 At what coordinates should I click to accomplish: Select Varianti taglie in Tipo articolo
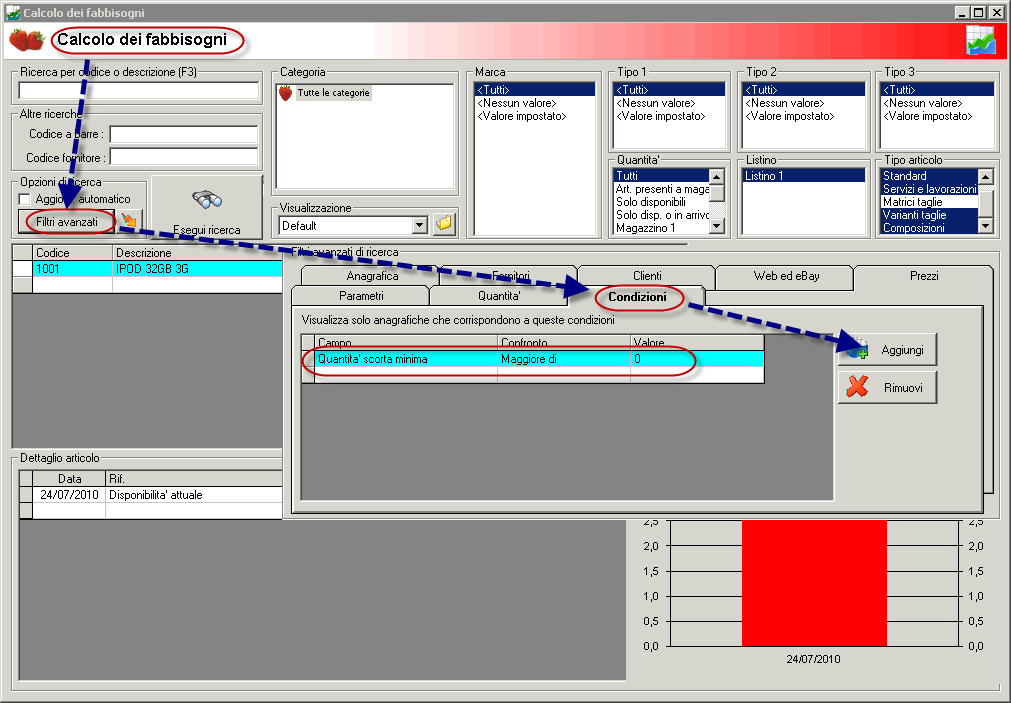(928, 215)
